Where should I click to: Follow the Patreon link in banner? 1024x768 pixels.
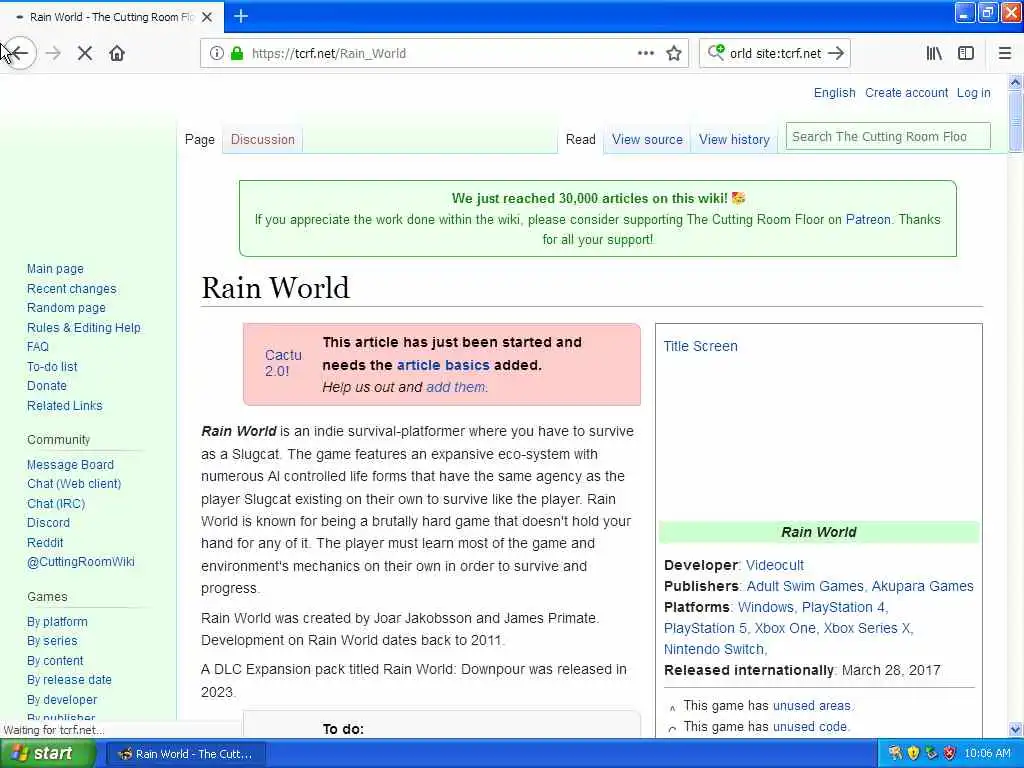[x=868, y=219]
